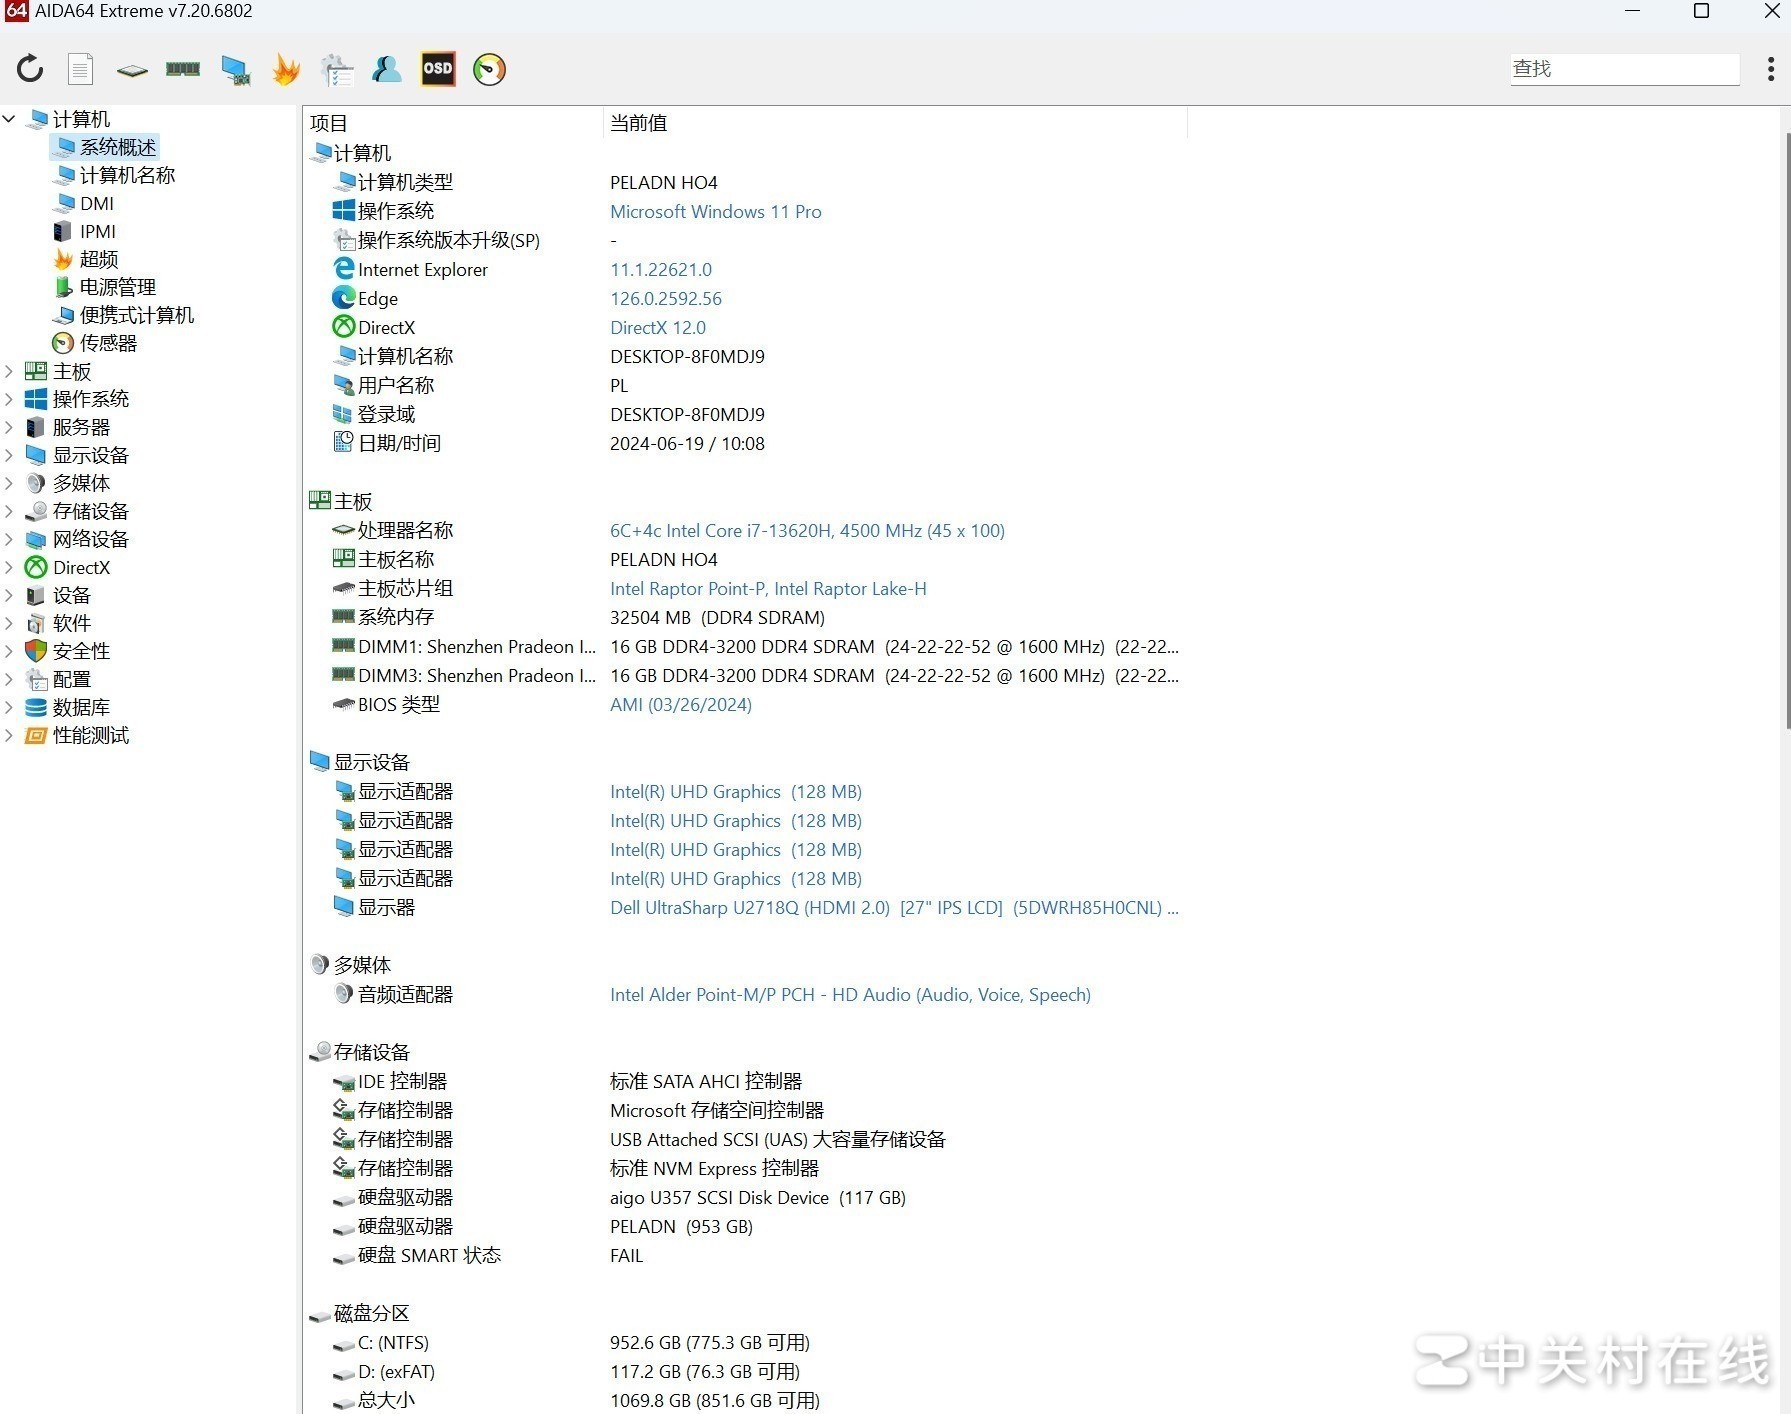Click the network computer toolbar icon
This screenshot has width=1791, height=1414.
click(236, 69)
